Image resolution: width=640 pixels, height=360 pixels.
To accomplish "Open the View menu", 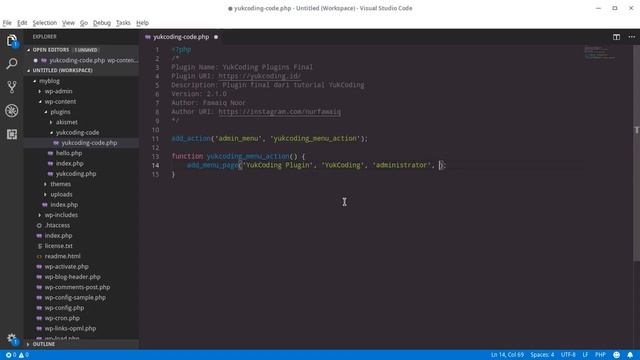I will coord(68,23).
